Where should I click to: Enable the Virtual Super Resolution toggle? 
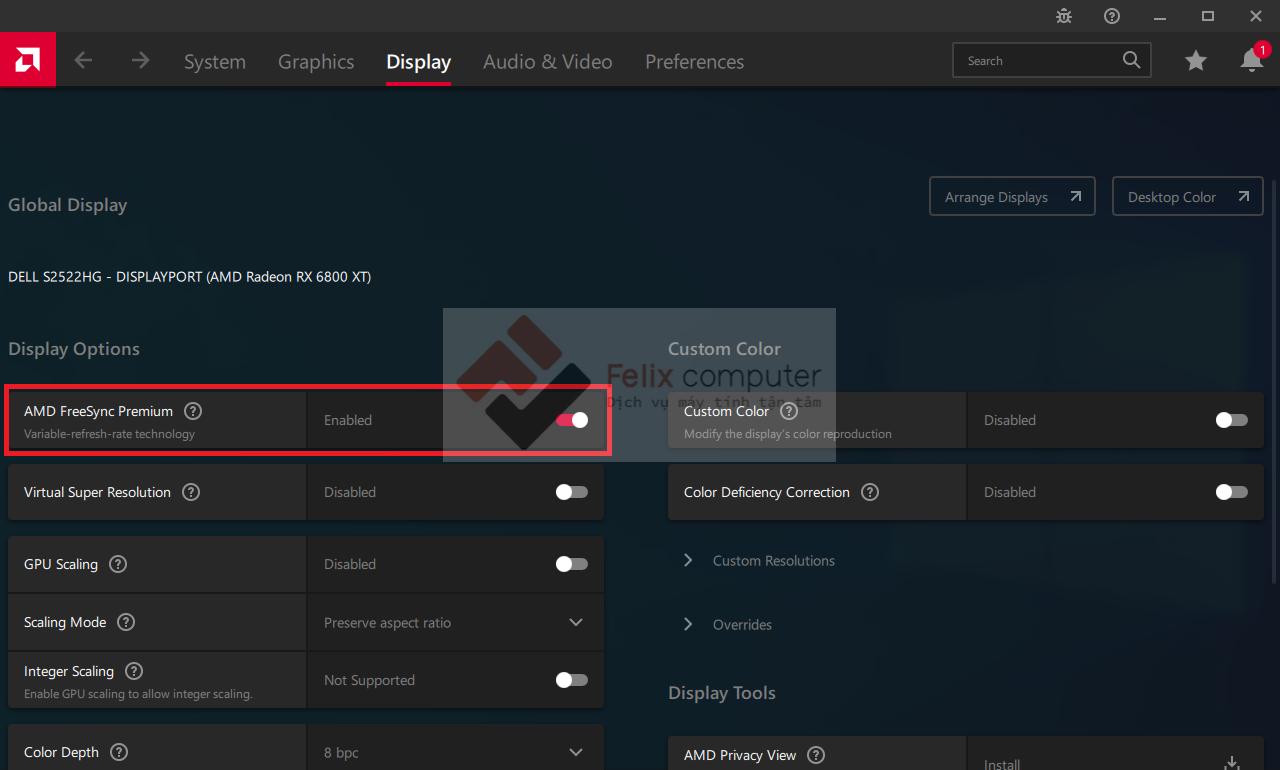[x=572, y=492]
